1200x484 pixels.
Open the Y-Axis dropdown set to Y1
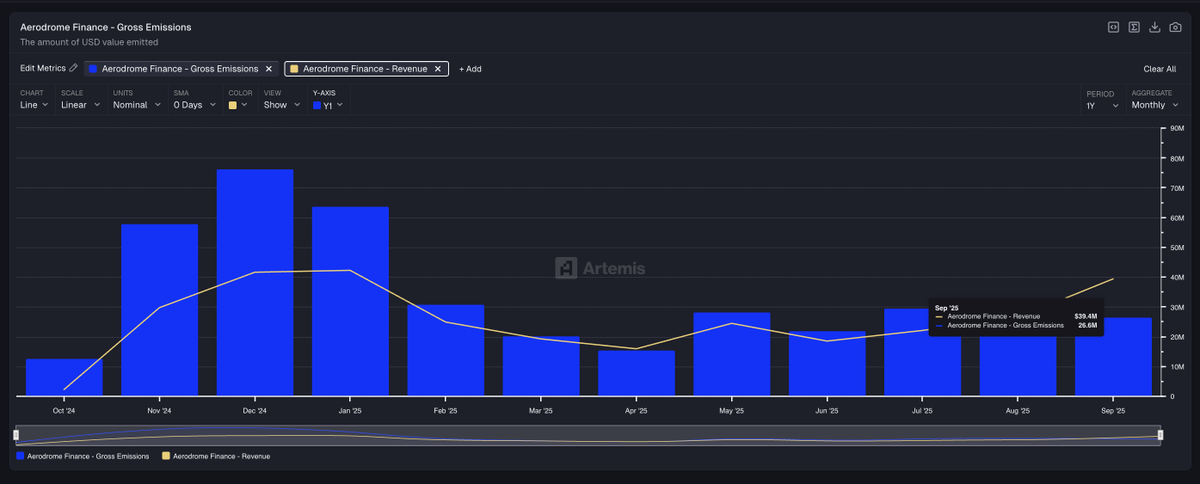(328, 105)
